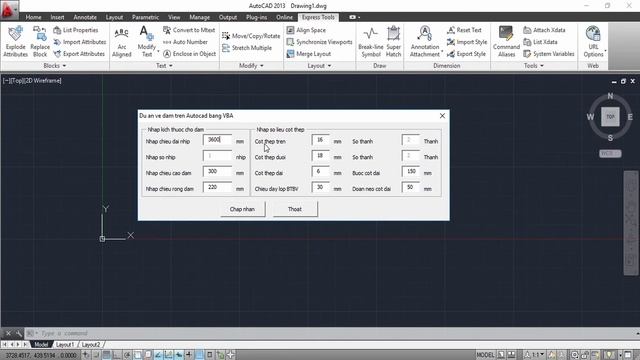Insert a Break-line Symbol
This screenshot has width=640, height=360.
point(371,42)
